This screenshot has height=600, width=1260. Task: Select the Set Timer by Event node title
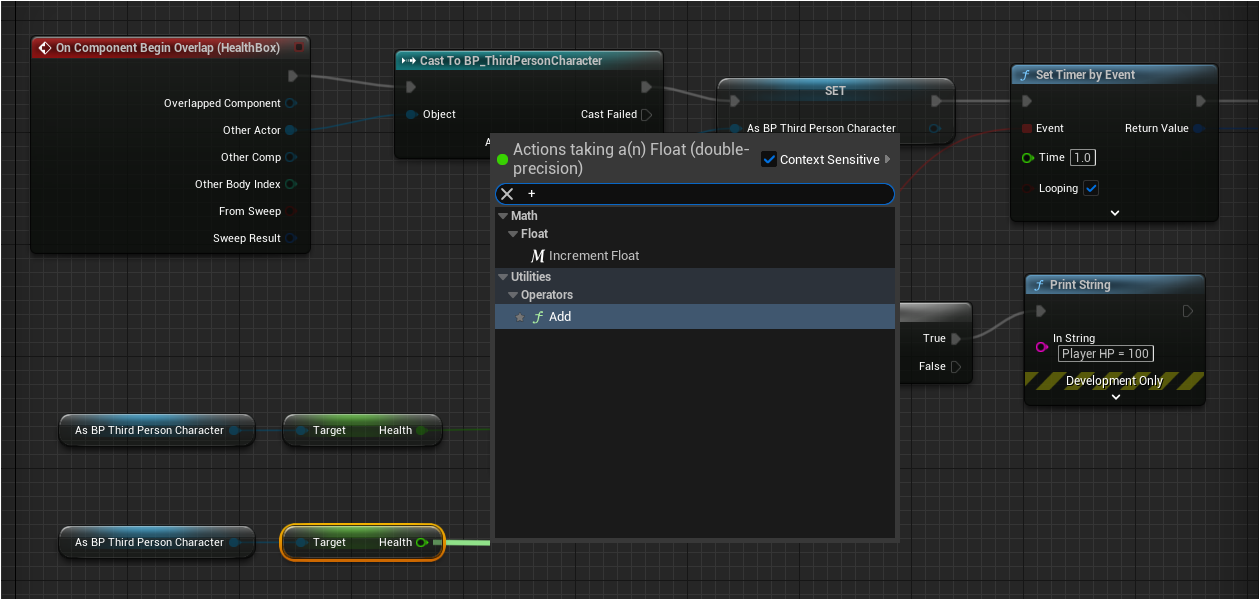(1086, 75)
